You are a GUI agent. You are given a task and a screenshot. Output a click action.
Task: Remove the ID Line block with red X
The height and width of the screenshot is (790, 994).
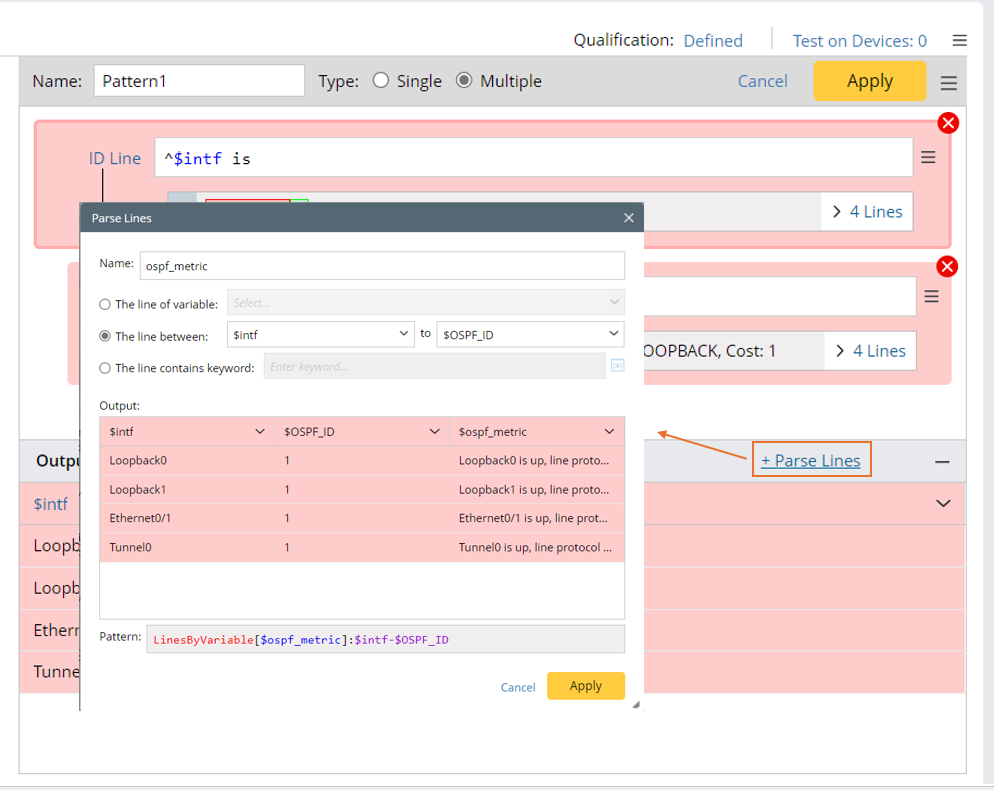(947, 123)
